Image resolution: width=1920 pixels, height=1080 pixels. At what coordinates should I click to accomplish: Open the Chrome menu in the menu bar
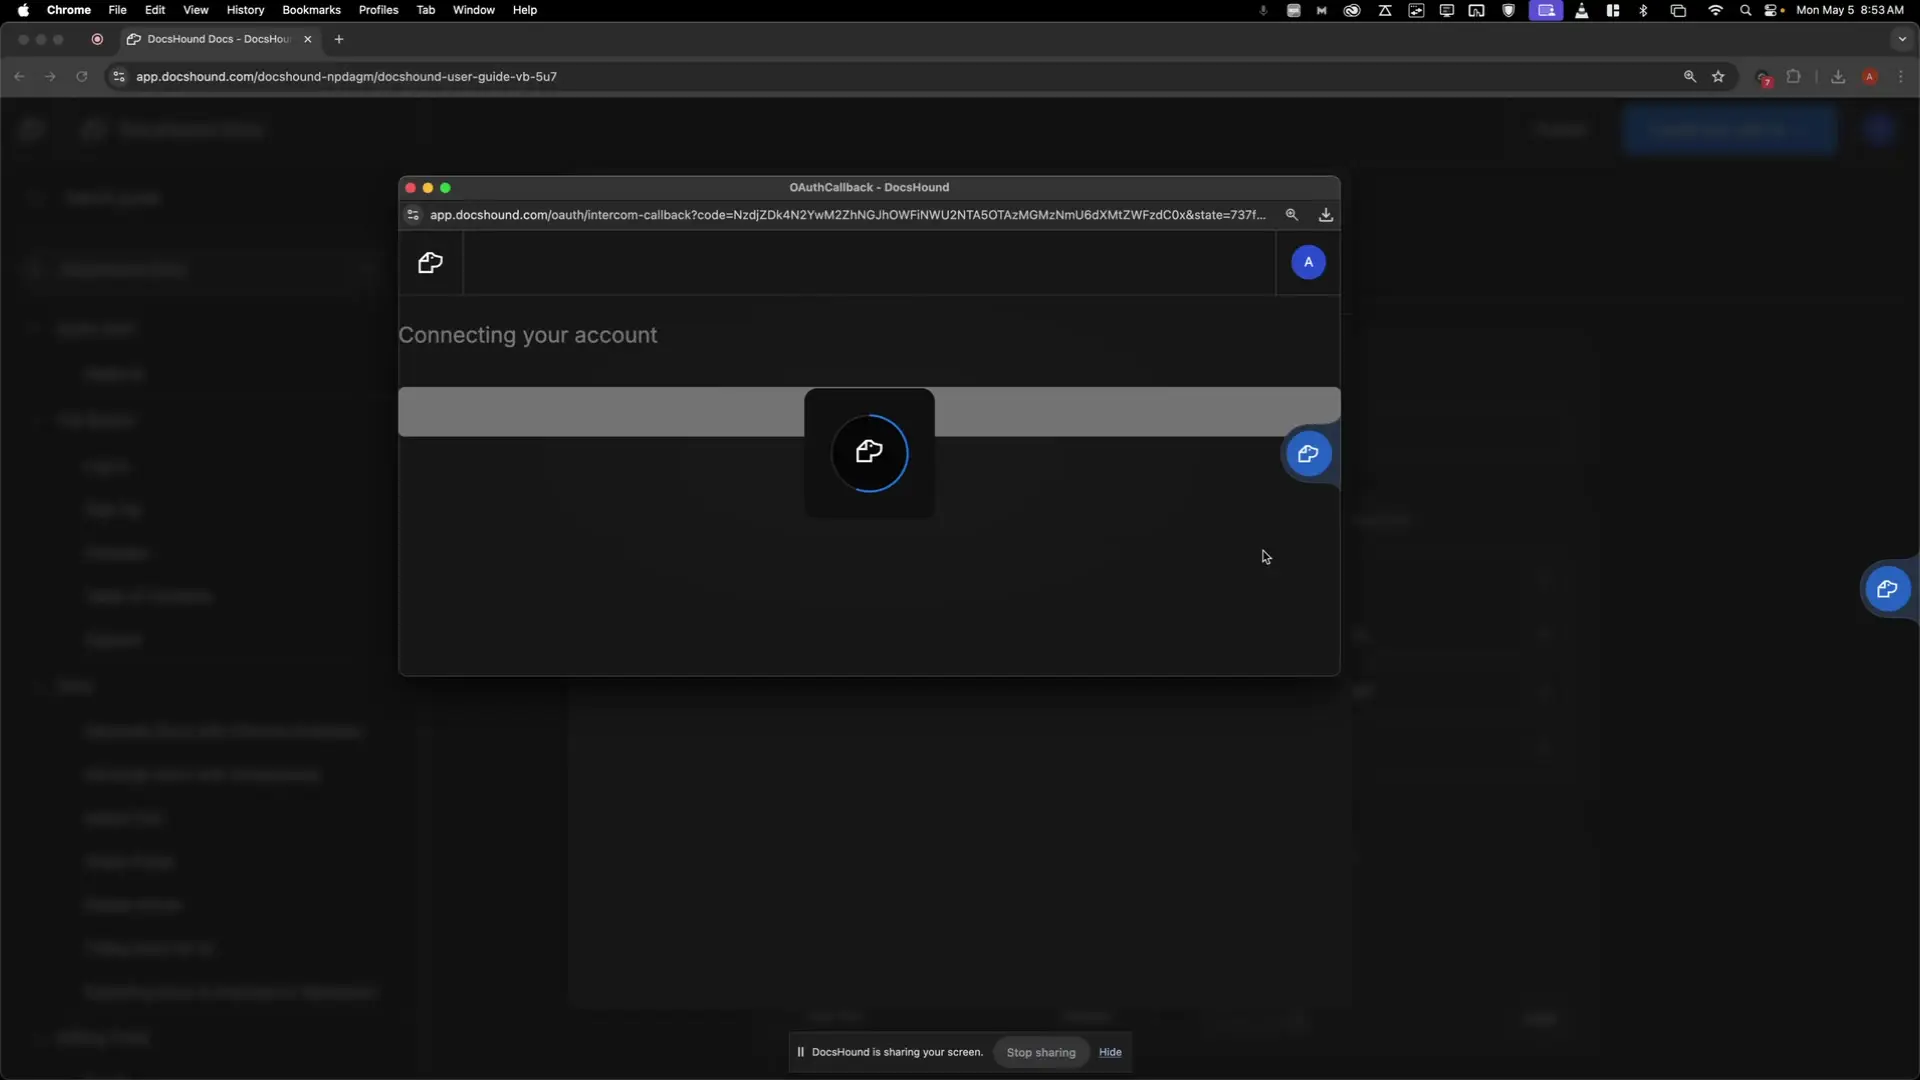click(x=69, y=10)
